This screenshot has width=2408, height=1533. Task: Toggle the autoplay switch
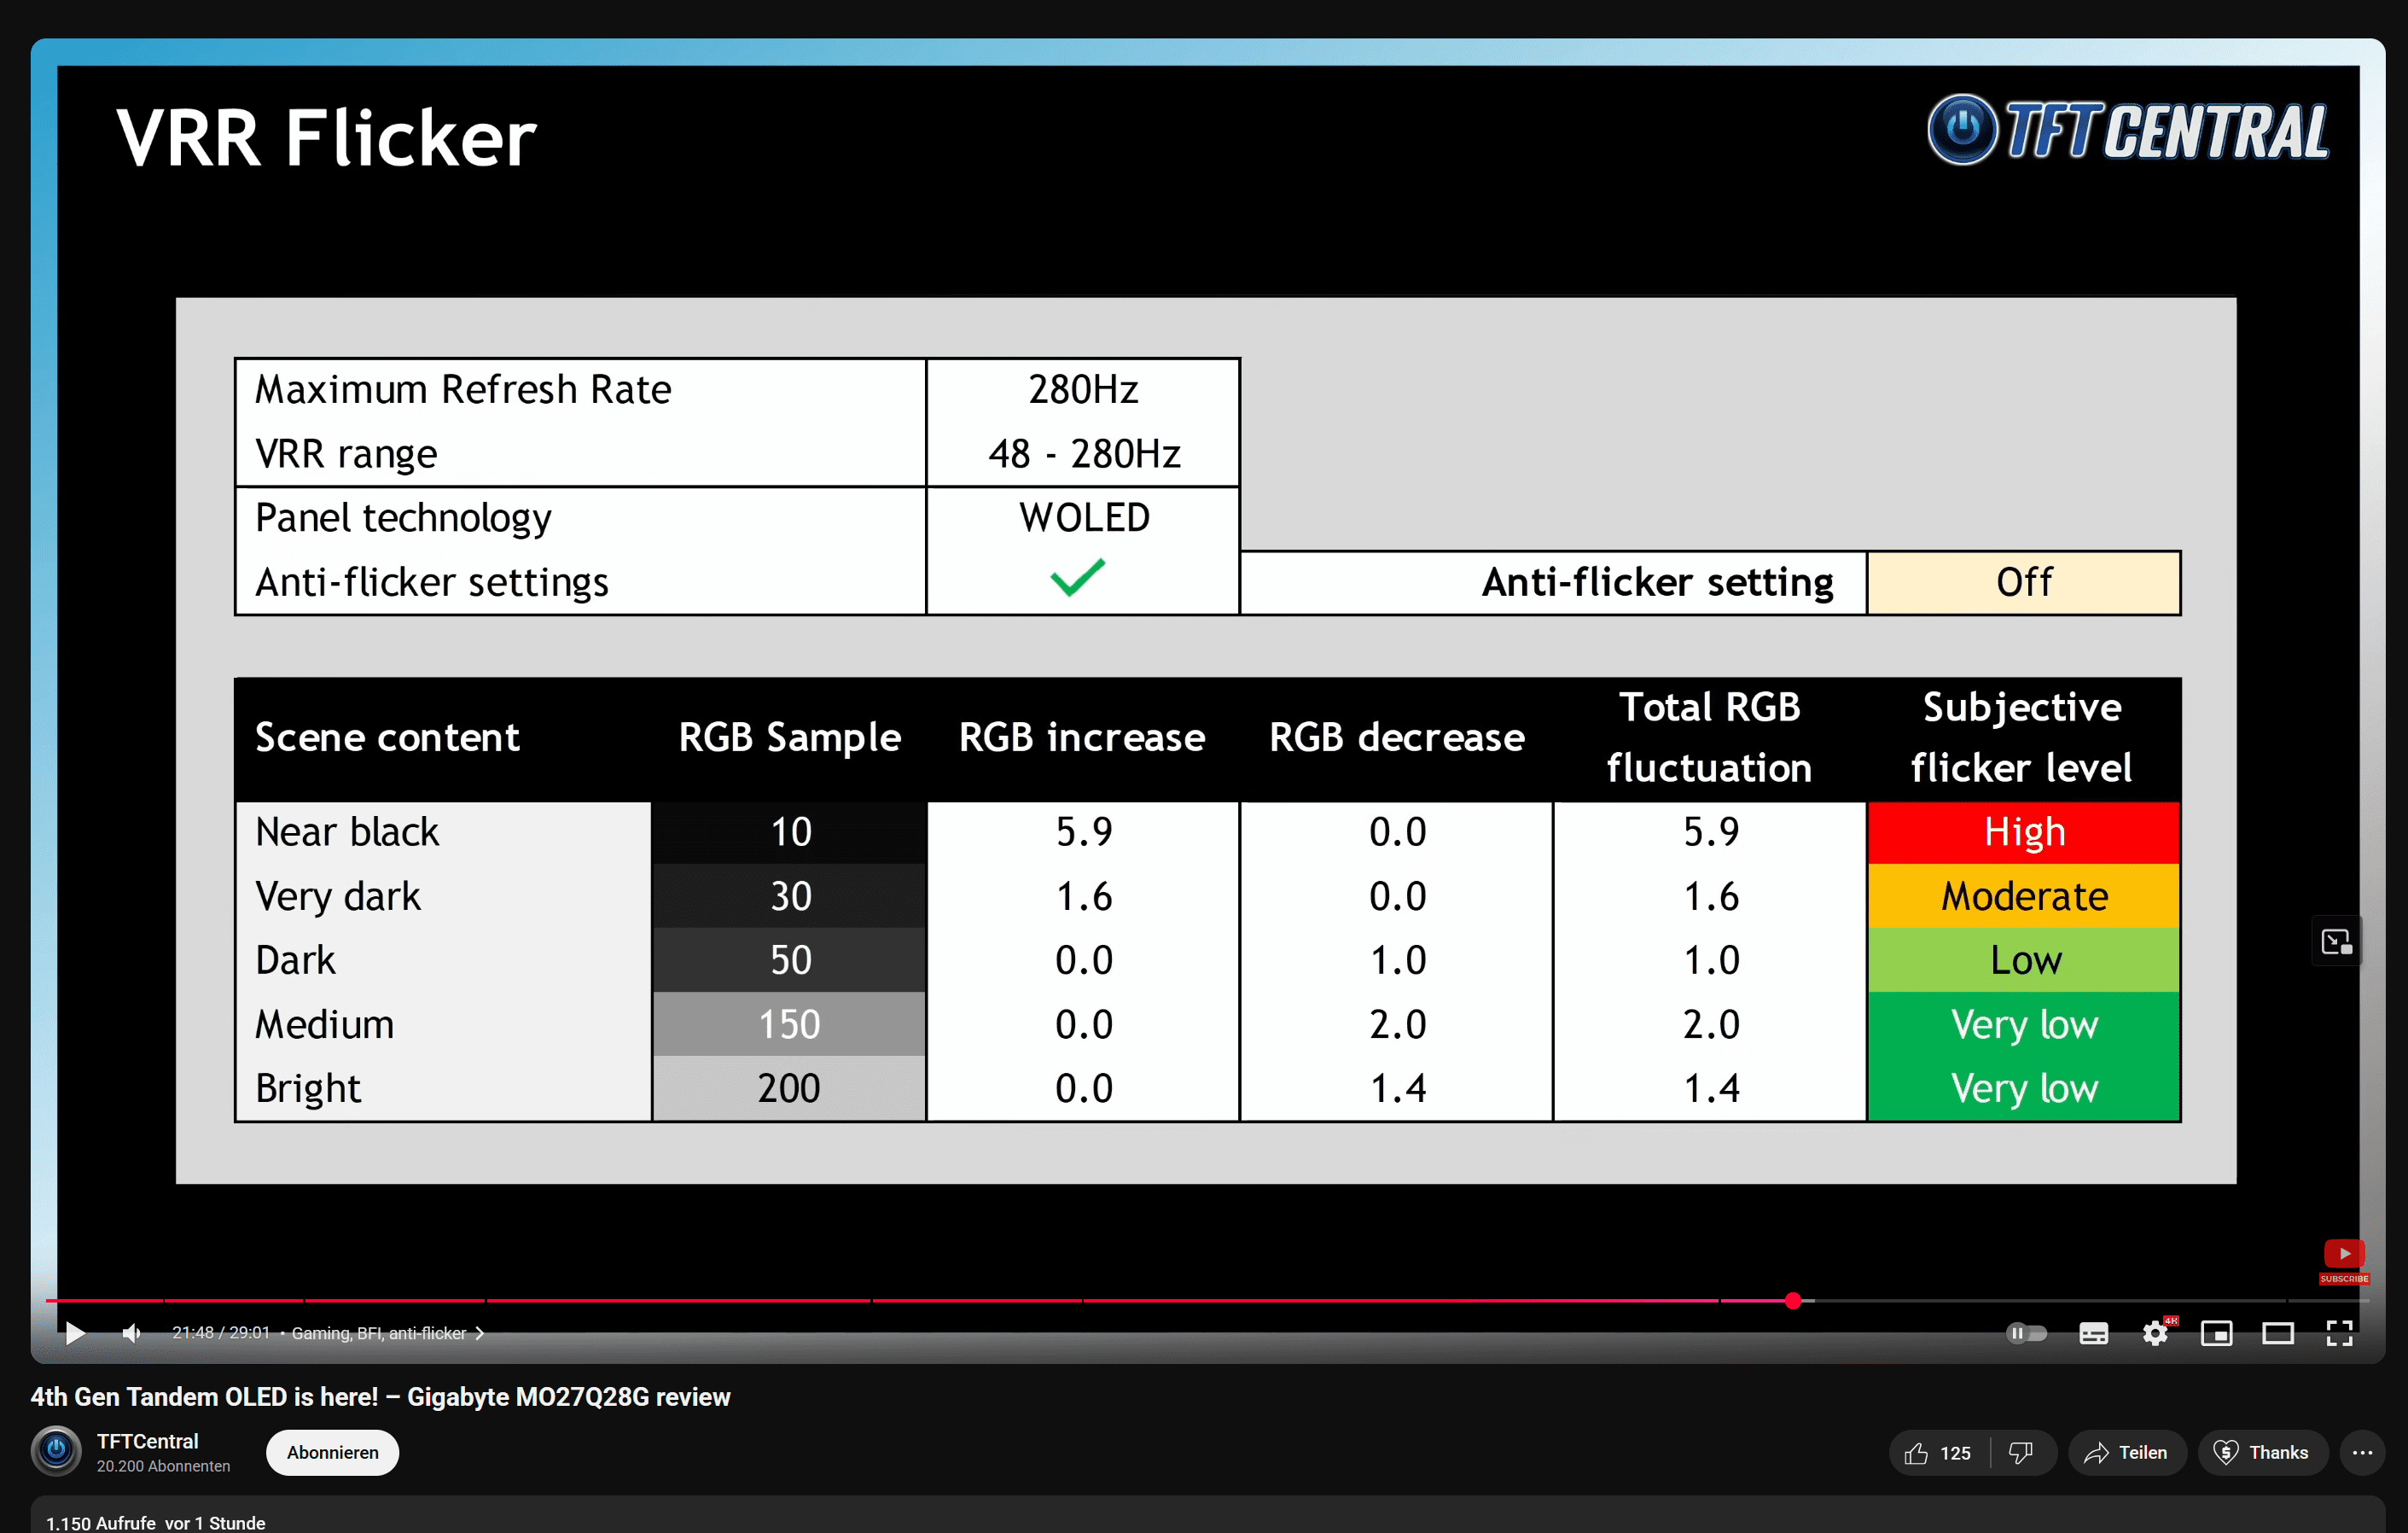(2026, 1333)
